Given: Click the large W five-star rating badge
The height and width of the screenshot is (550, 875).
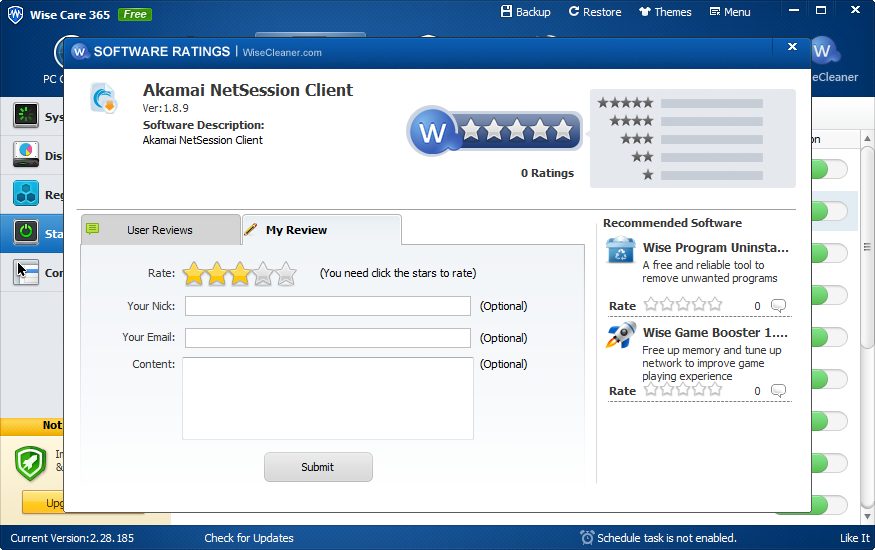Looking at the screenshot, I should pyautogui.click(x=494, y=131).
